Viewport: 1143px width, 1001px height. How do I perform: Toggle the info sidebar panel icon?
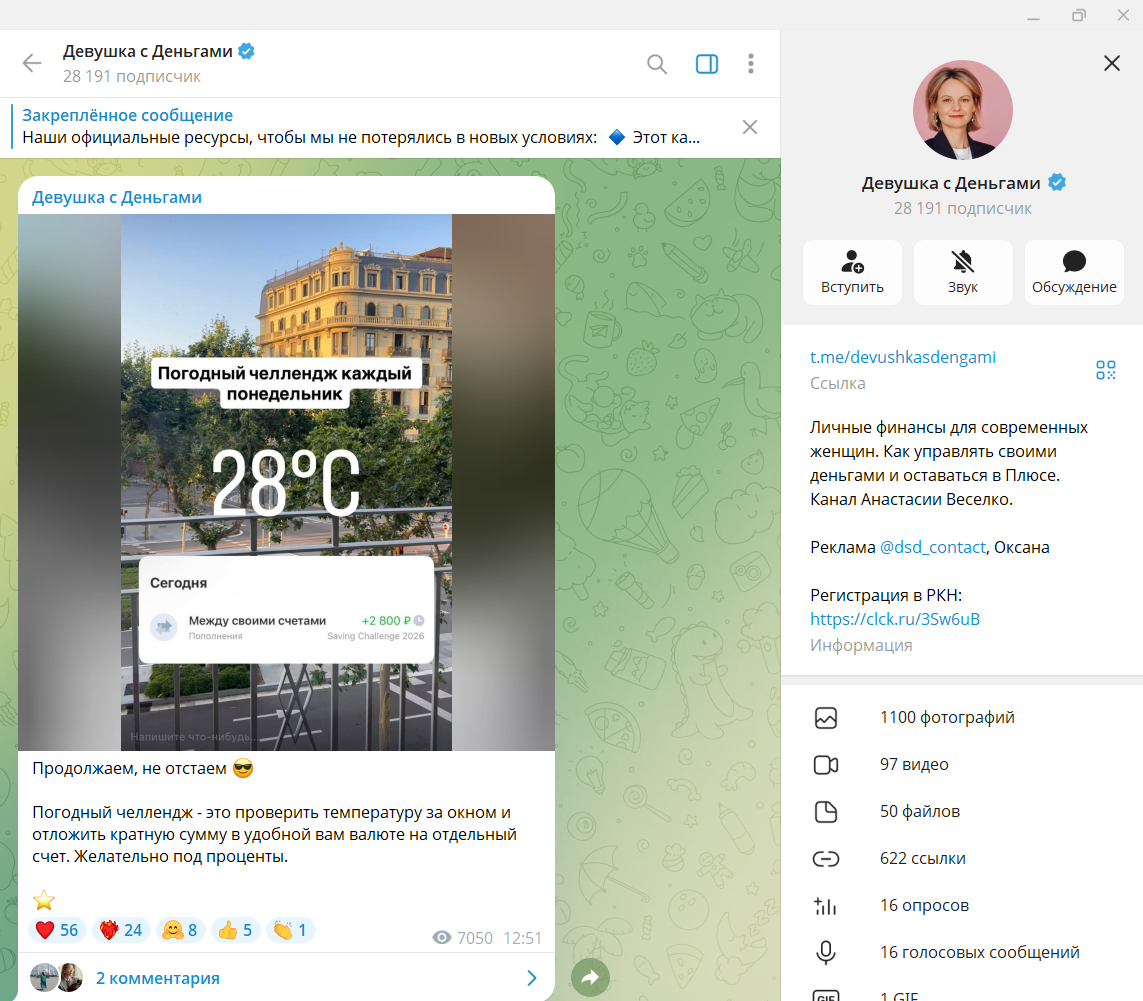[x=706, y=64]
